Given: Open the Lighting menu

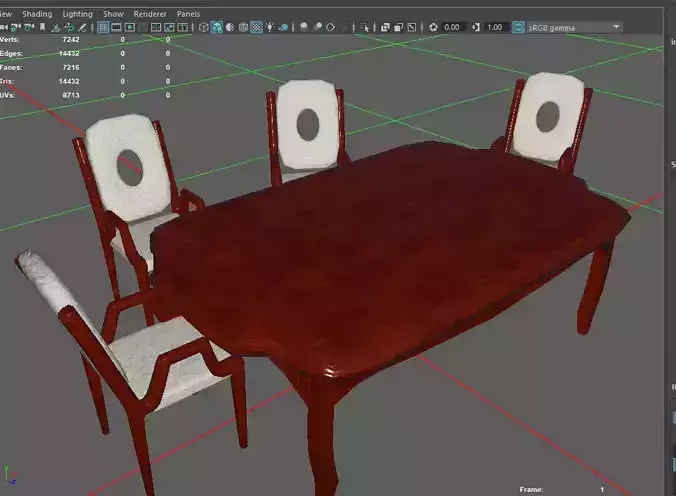Looking at the screenshot, I should pyautogui.click(x=78, y=14).
